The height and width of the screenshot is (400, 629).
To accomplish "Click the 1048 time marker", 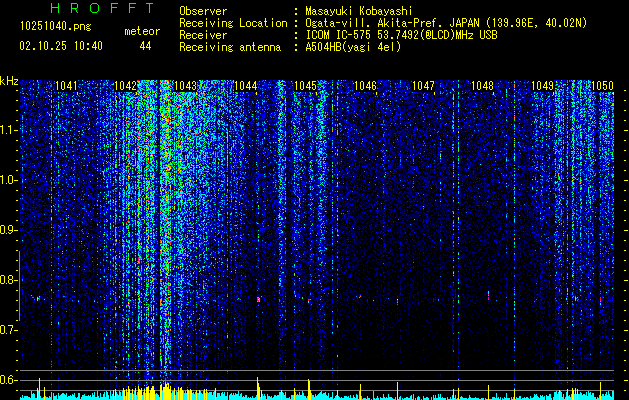I will coord(482,86).
